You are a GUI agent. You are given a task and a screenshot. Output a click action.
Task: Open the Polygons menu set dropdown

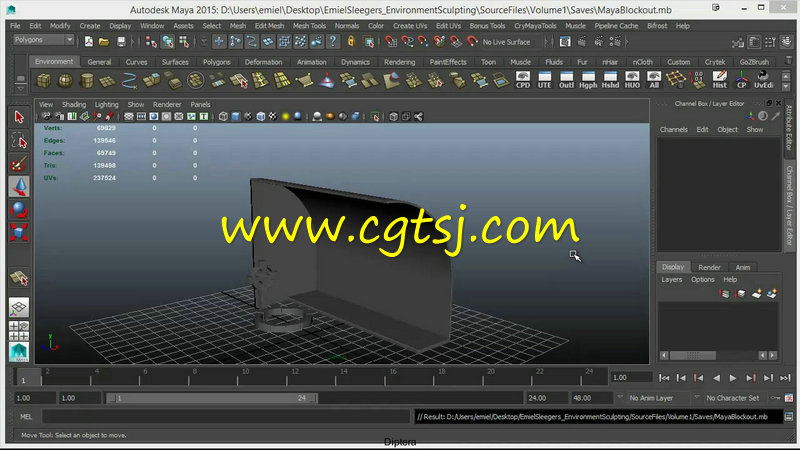pos(43,40)
